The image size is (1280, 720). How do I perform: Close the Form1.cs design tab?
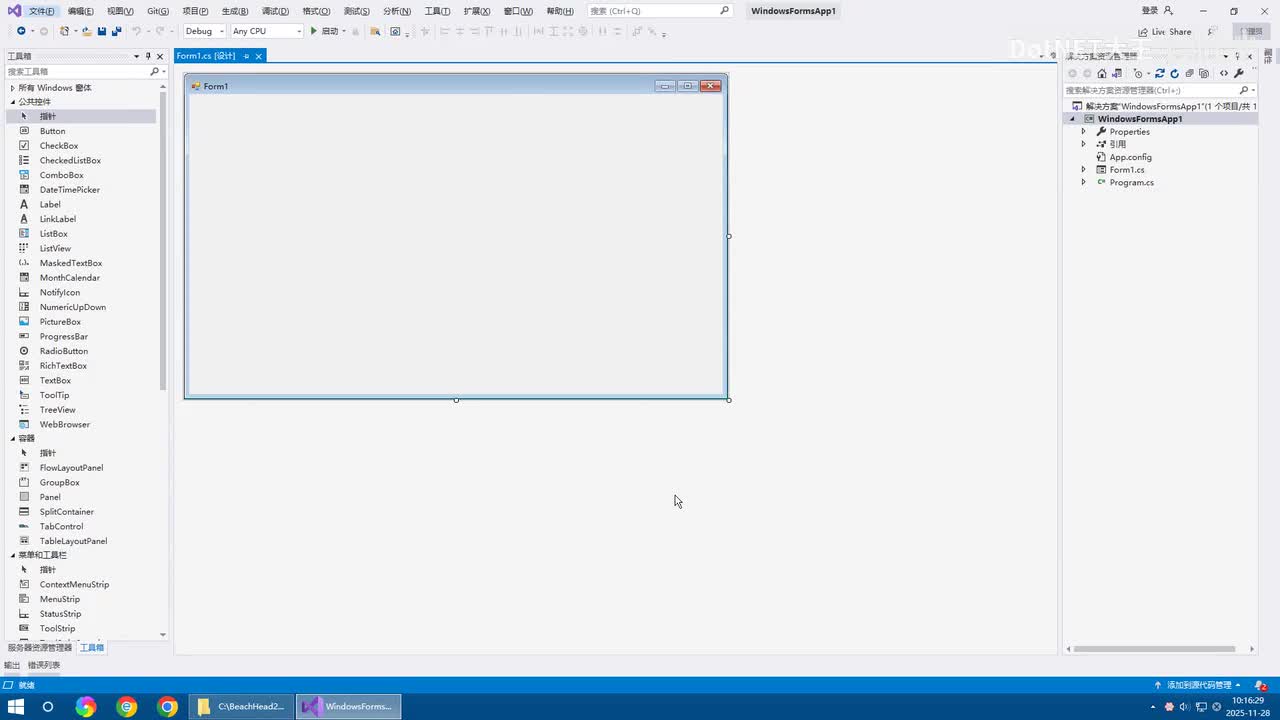pyautogui.click(x=258, y=57)
